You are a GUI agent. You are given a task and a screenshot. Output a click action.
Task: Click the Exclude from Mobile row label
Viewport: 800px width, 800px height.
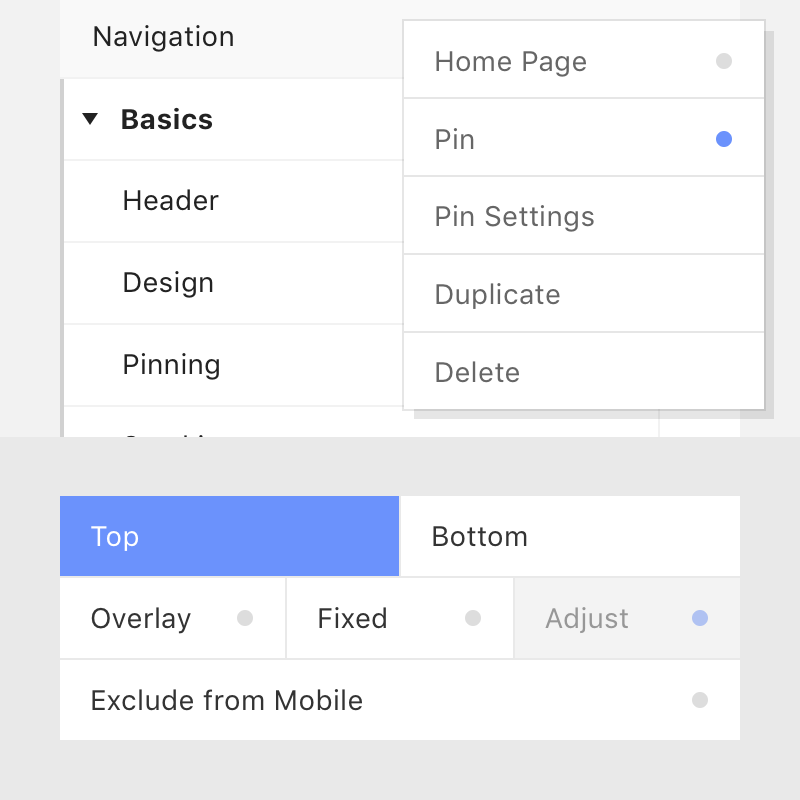(x=227, y=700)
